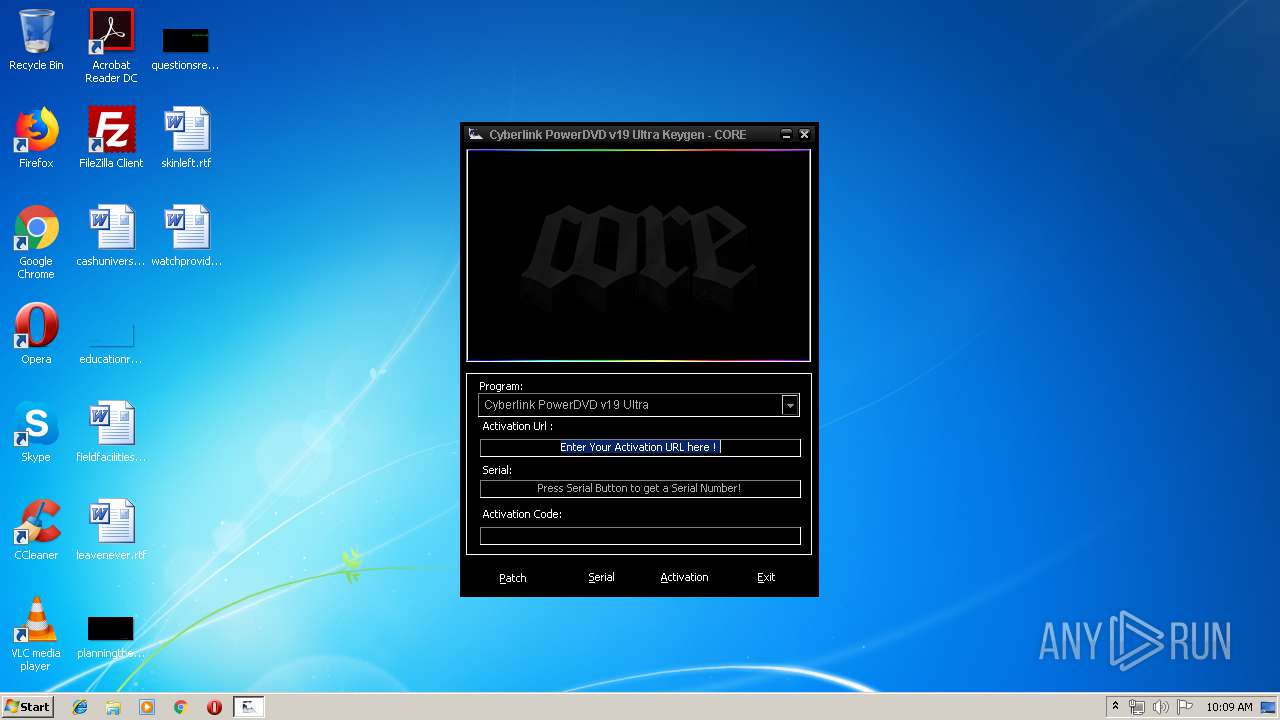Select the leavenever.rtf document
This screenshot has height=720, width=1280.
111,530
